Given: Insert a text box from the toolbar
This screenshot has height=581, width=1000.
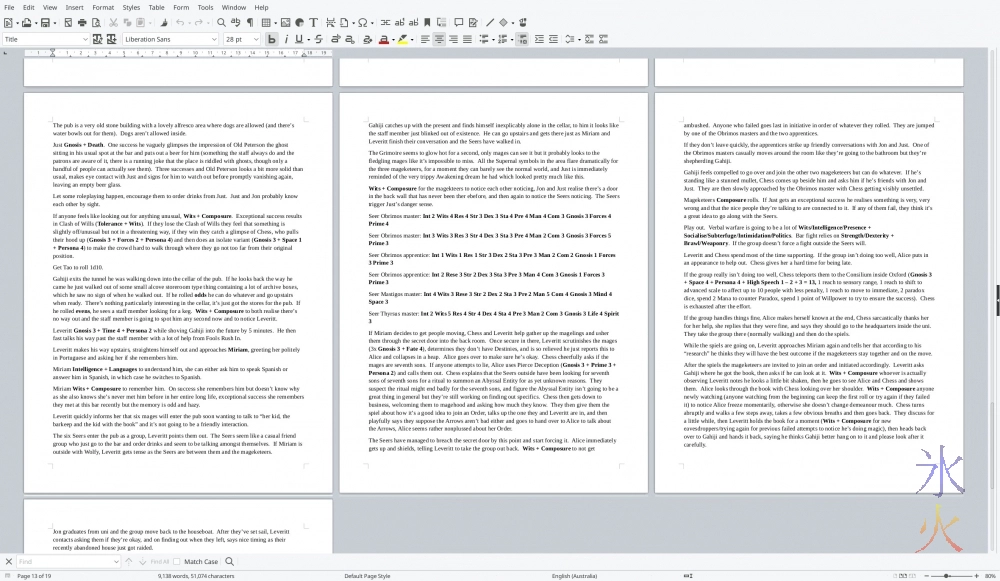Looking at the screenshot, I should click(x=314, y=22).
